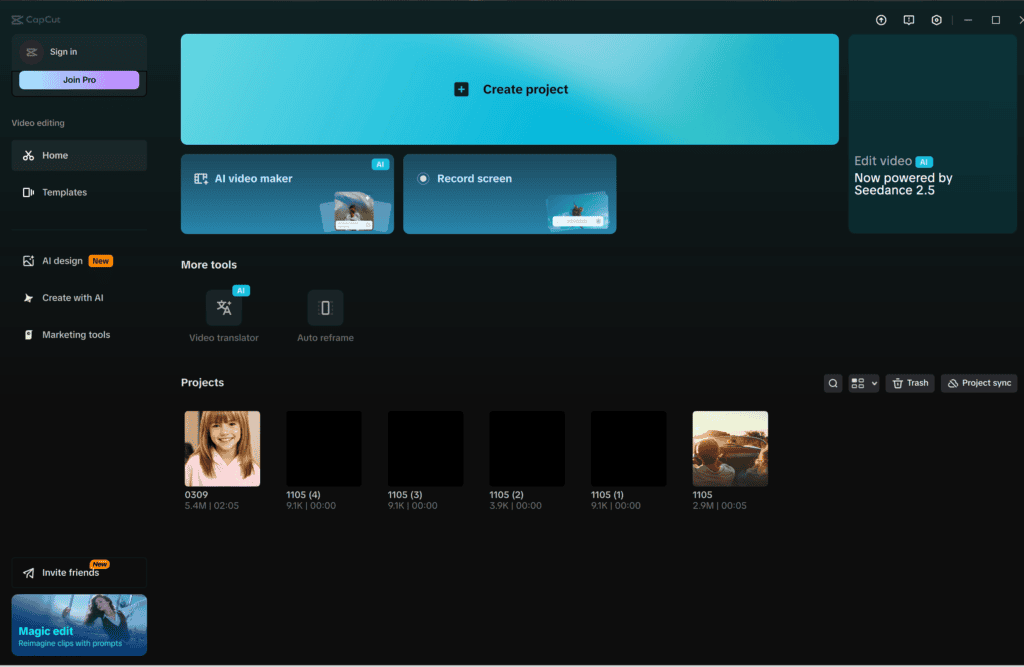
Task: Open the feedback icon in title bar
Action: tap(908, 20)
